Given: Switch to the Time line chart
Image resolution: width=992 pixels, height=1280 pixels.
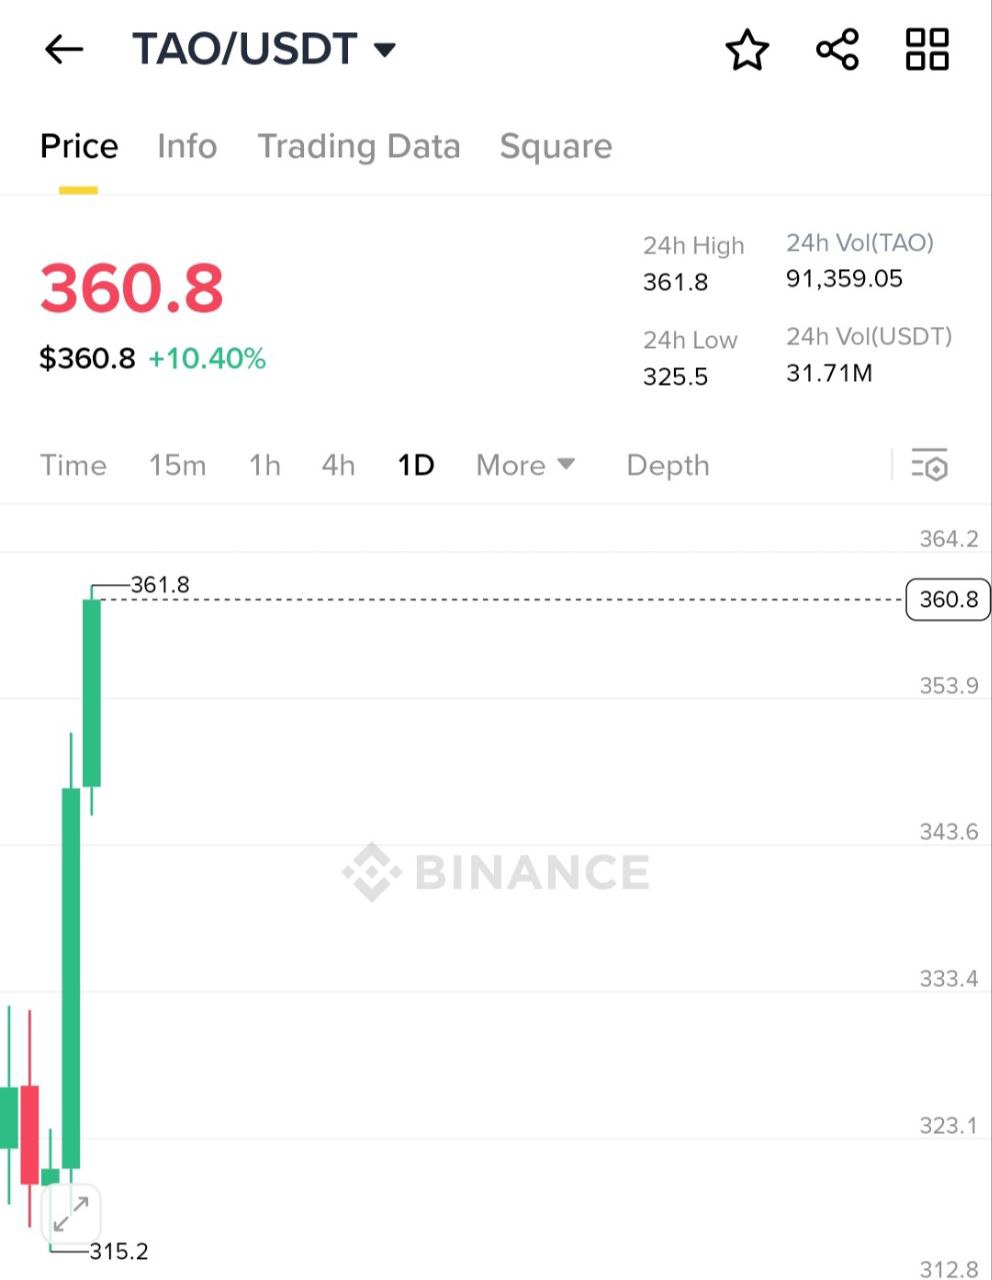Looking at the screenshot, I should pyautogui.click(x=73, y=465).
